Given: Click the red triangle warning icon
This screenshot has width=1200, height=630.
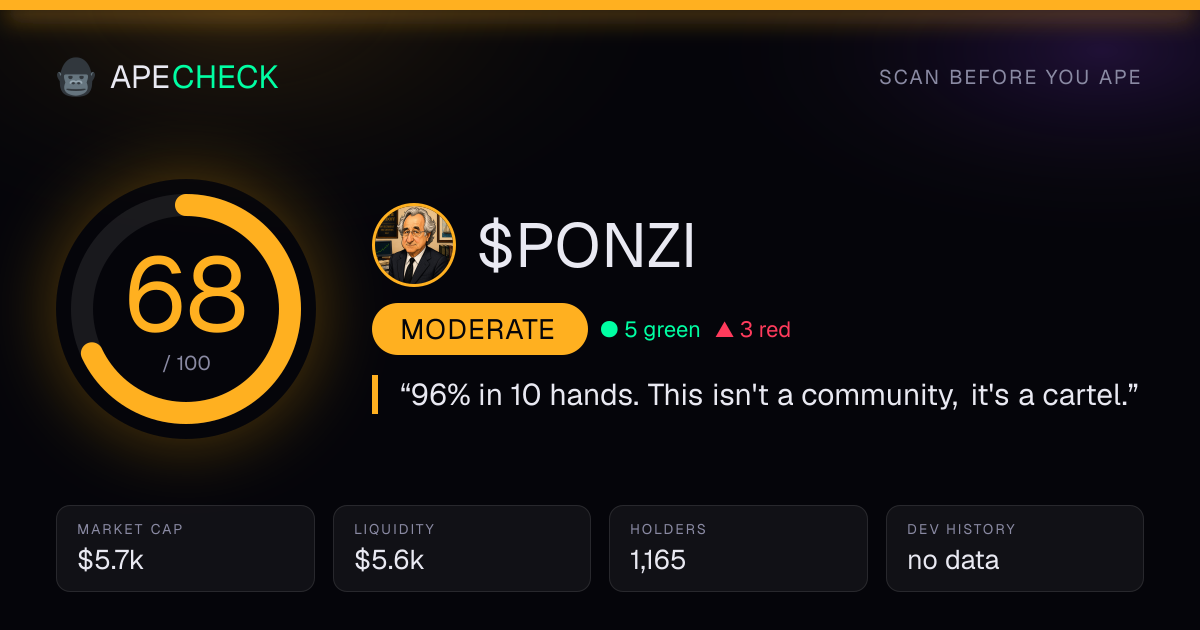Looking at the screenshot, I should point(724,329).
